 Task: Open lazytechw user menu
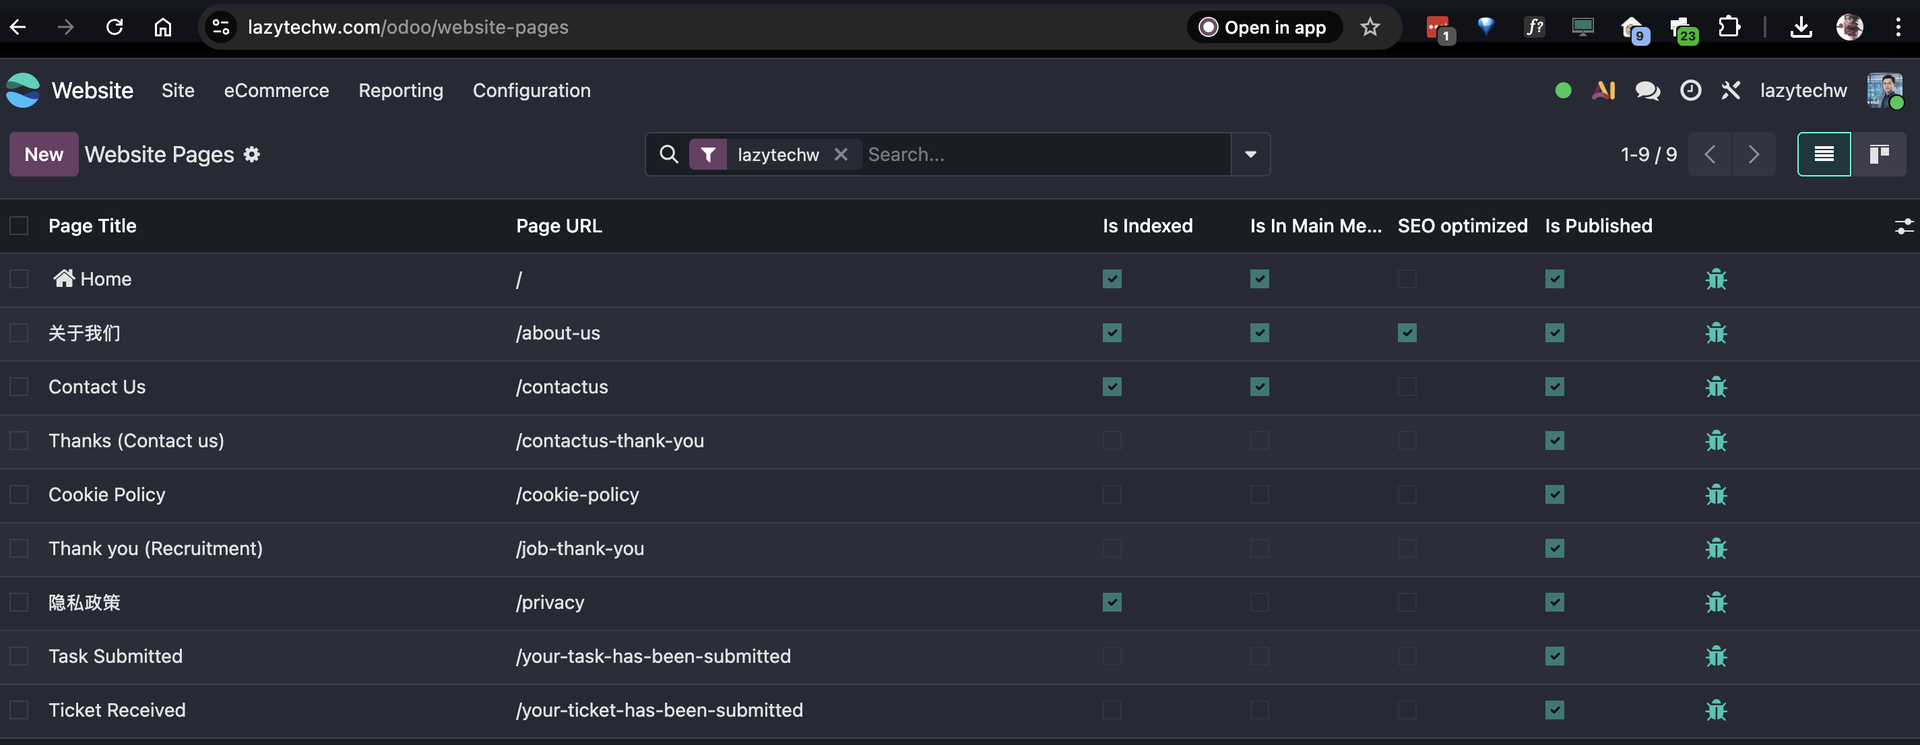(x=1804, y=90)
